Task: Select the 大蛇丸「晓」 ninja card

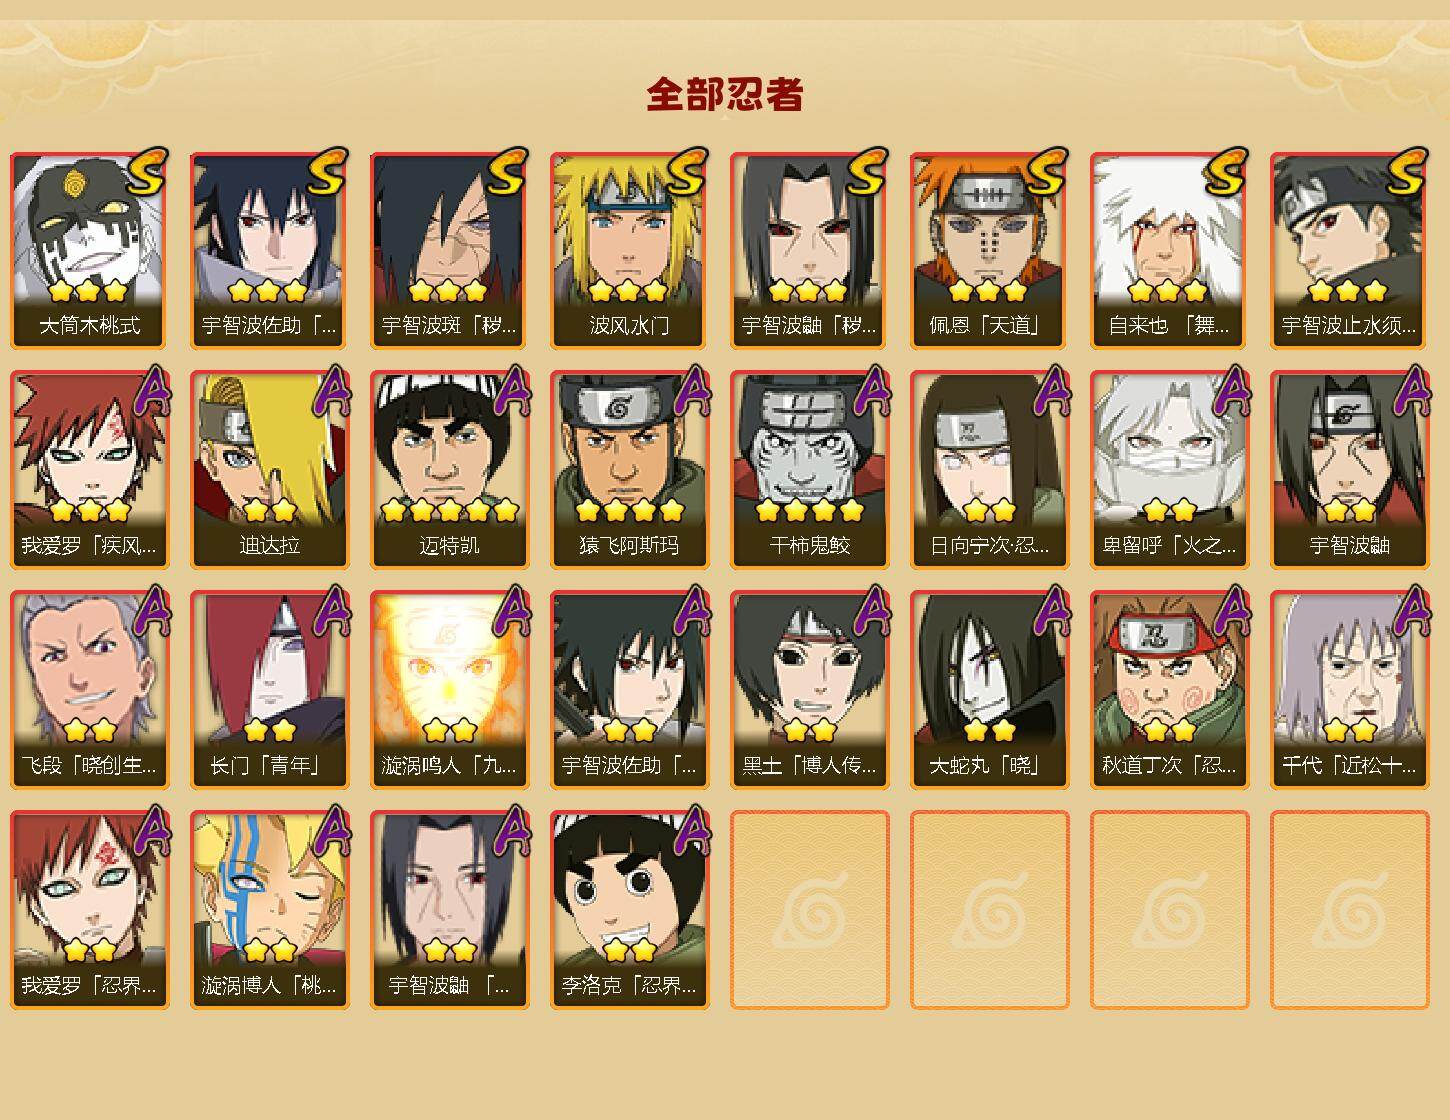Action: (x=990, y=690)
